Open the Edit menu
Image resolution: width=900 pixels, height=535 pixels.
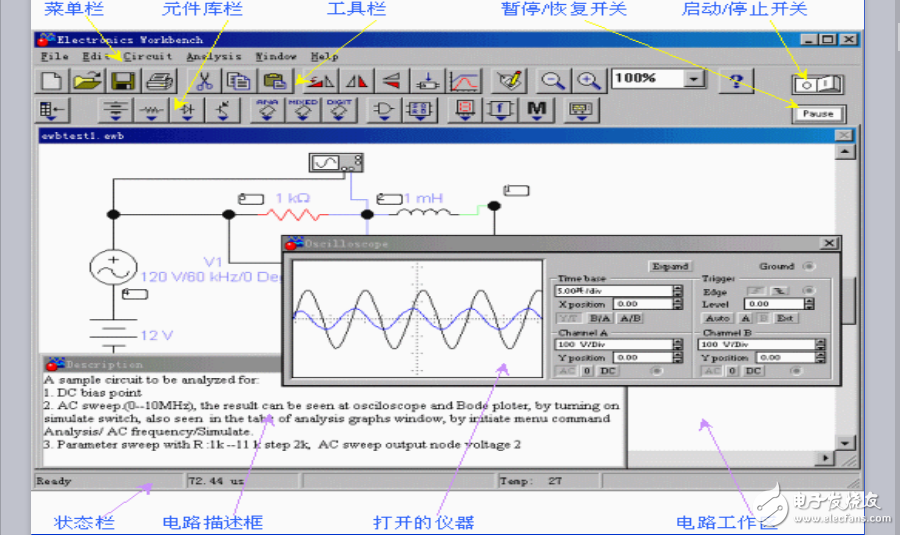(x=95, y=56)
